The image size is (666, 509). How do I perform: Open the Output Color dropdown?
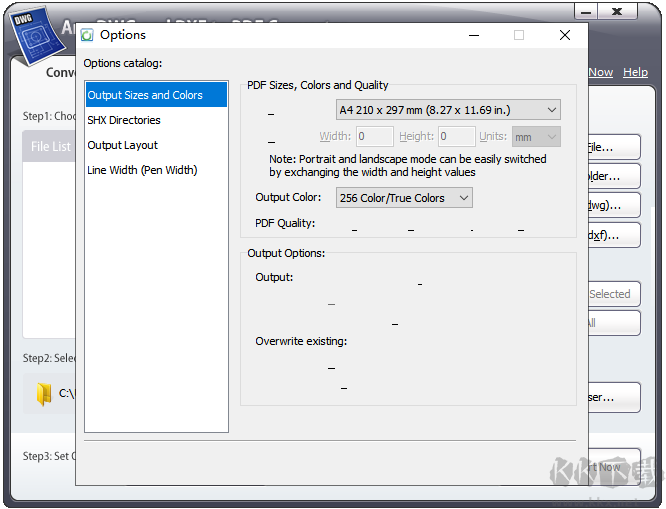(404, 198)
